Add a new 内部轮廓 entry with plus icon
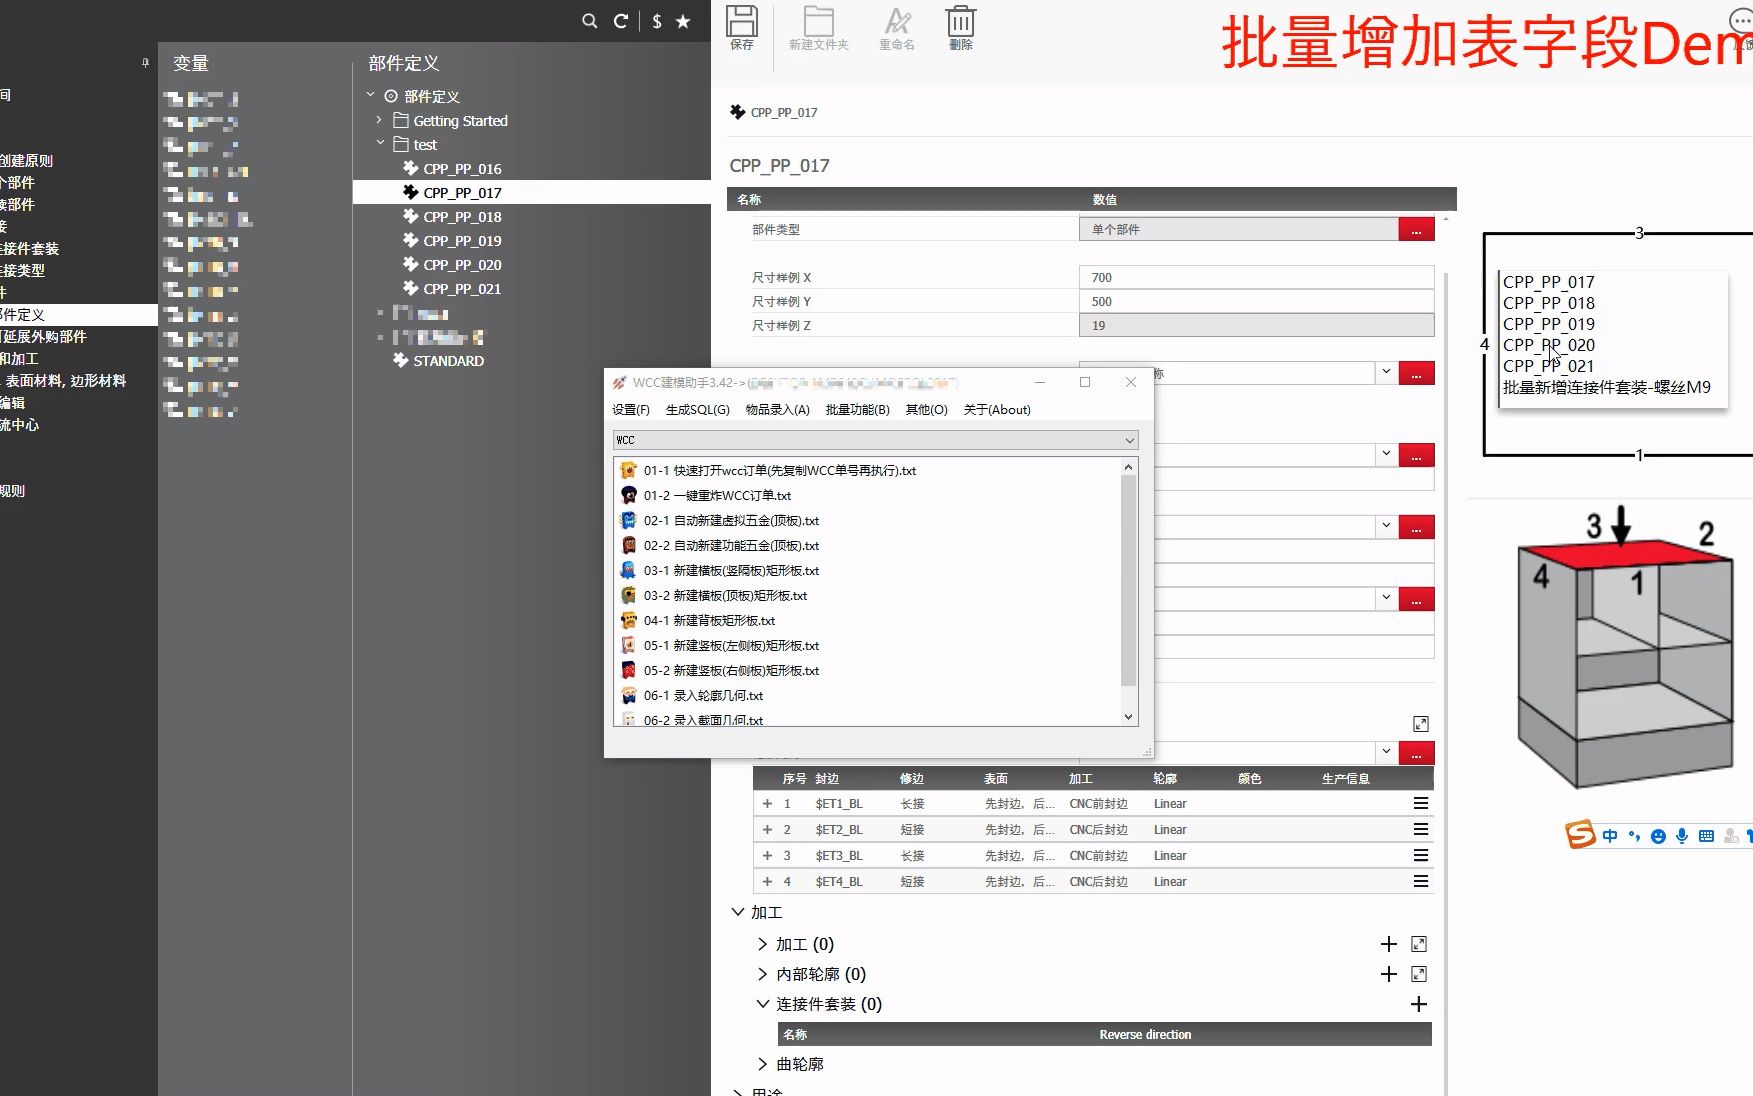Viewport: 1753px width, 1096px height. (x=1389, y=974)
